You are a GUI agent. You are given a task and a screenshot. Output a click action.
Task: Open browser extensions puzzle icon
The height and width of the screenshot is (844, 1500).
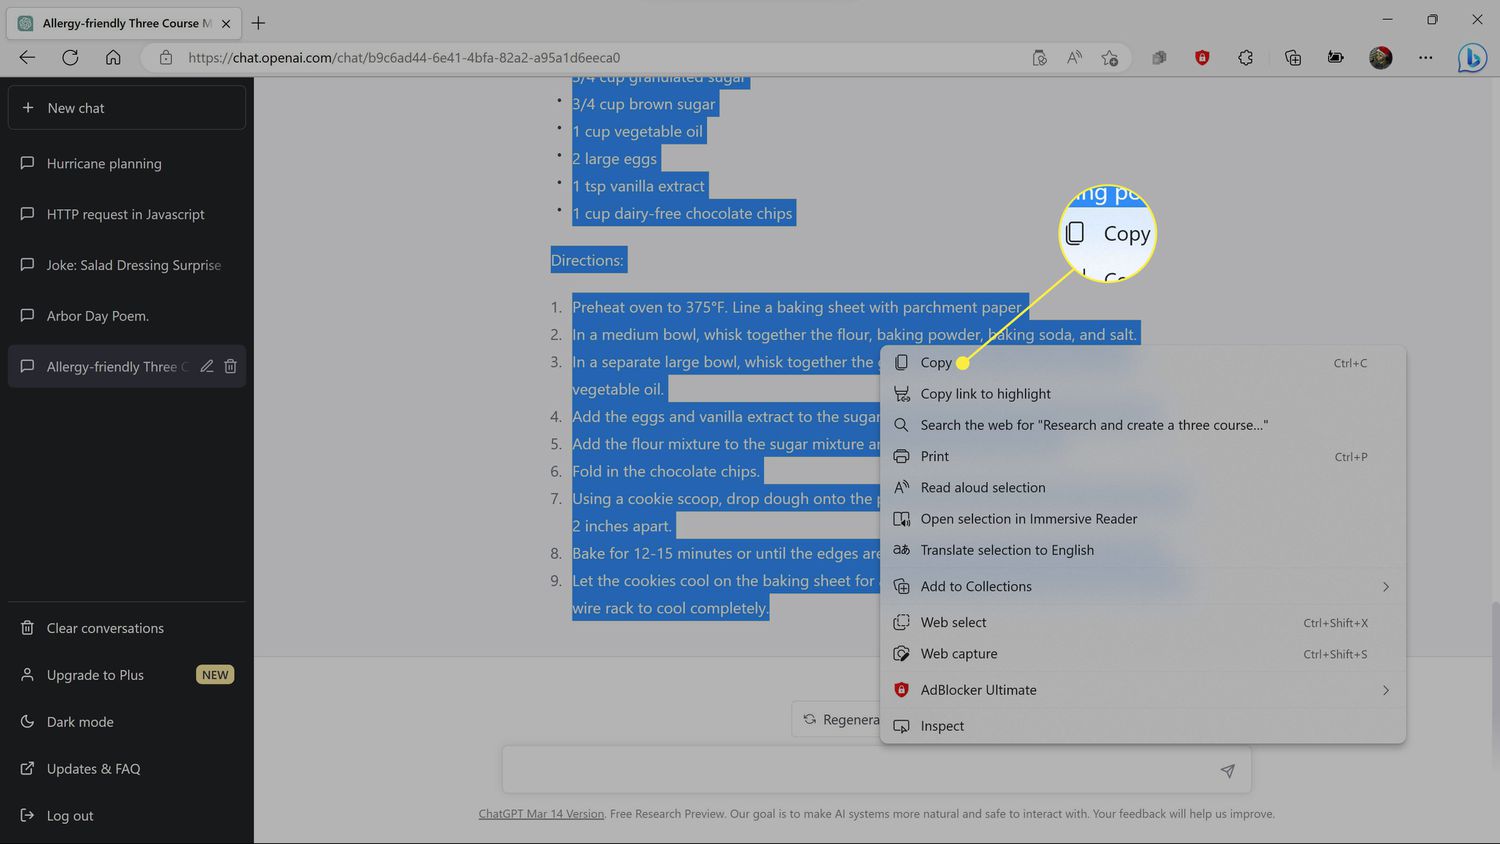[1245, 58]
